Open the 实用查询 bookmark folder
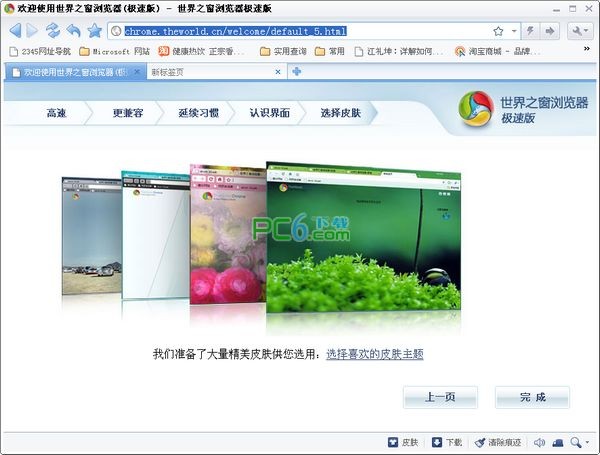This screenshot has width=600, height=455. [283, 51]
